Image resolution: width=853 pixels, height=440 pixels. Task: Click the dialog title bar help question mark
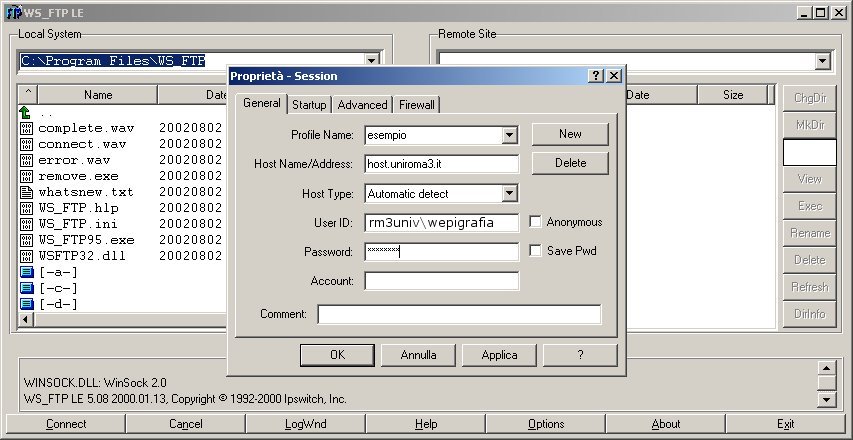[x=596, y=76]
